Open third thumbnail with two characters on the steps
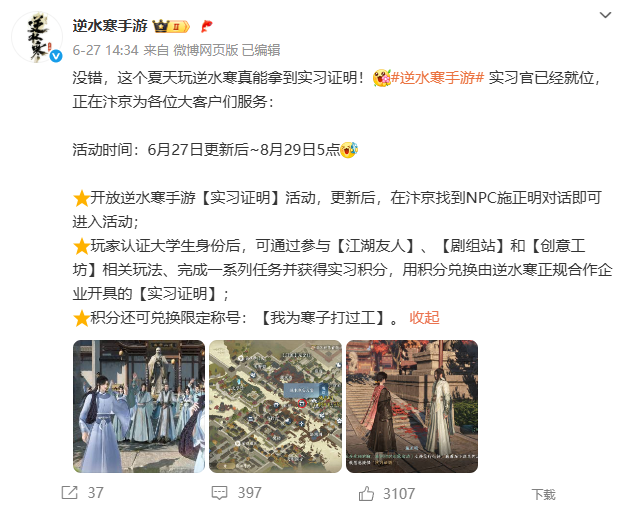 [x=412, y=406]
